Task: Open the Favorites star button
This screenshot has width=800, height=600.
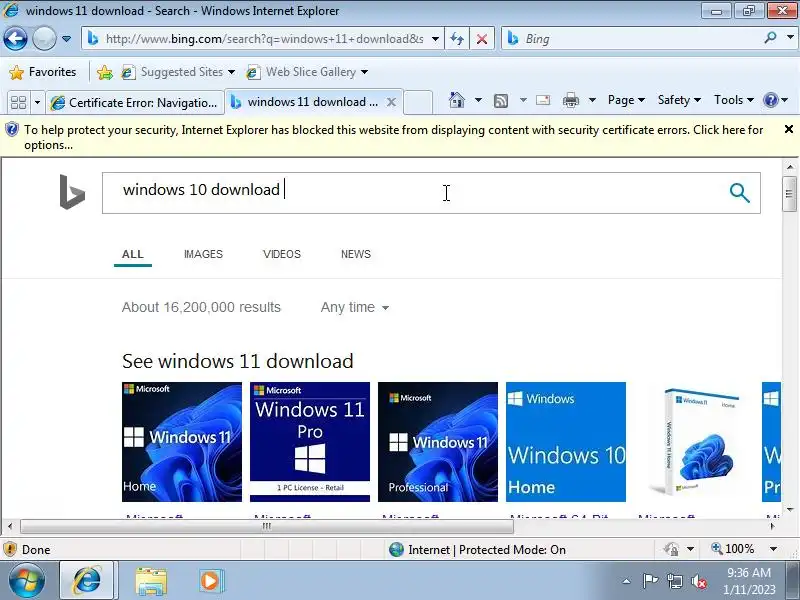Action: pyautogui.click(x=43, y=72)
